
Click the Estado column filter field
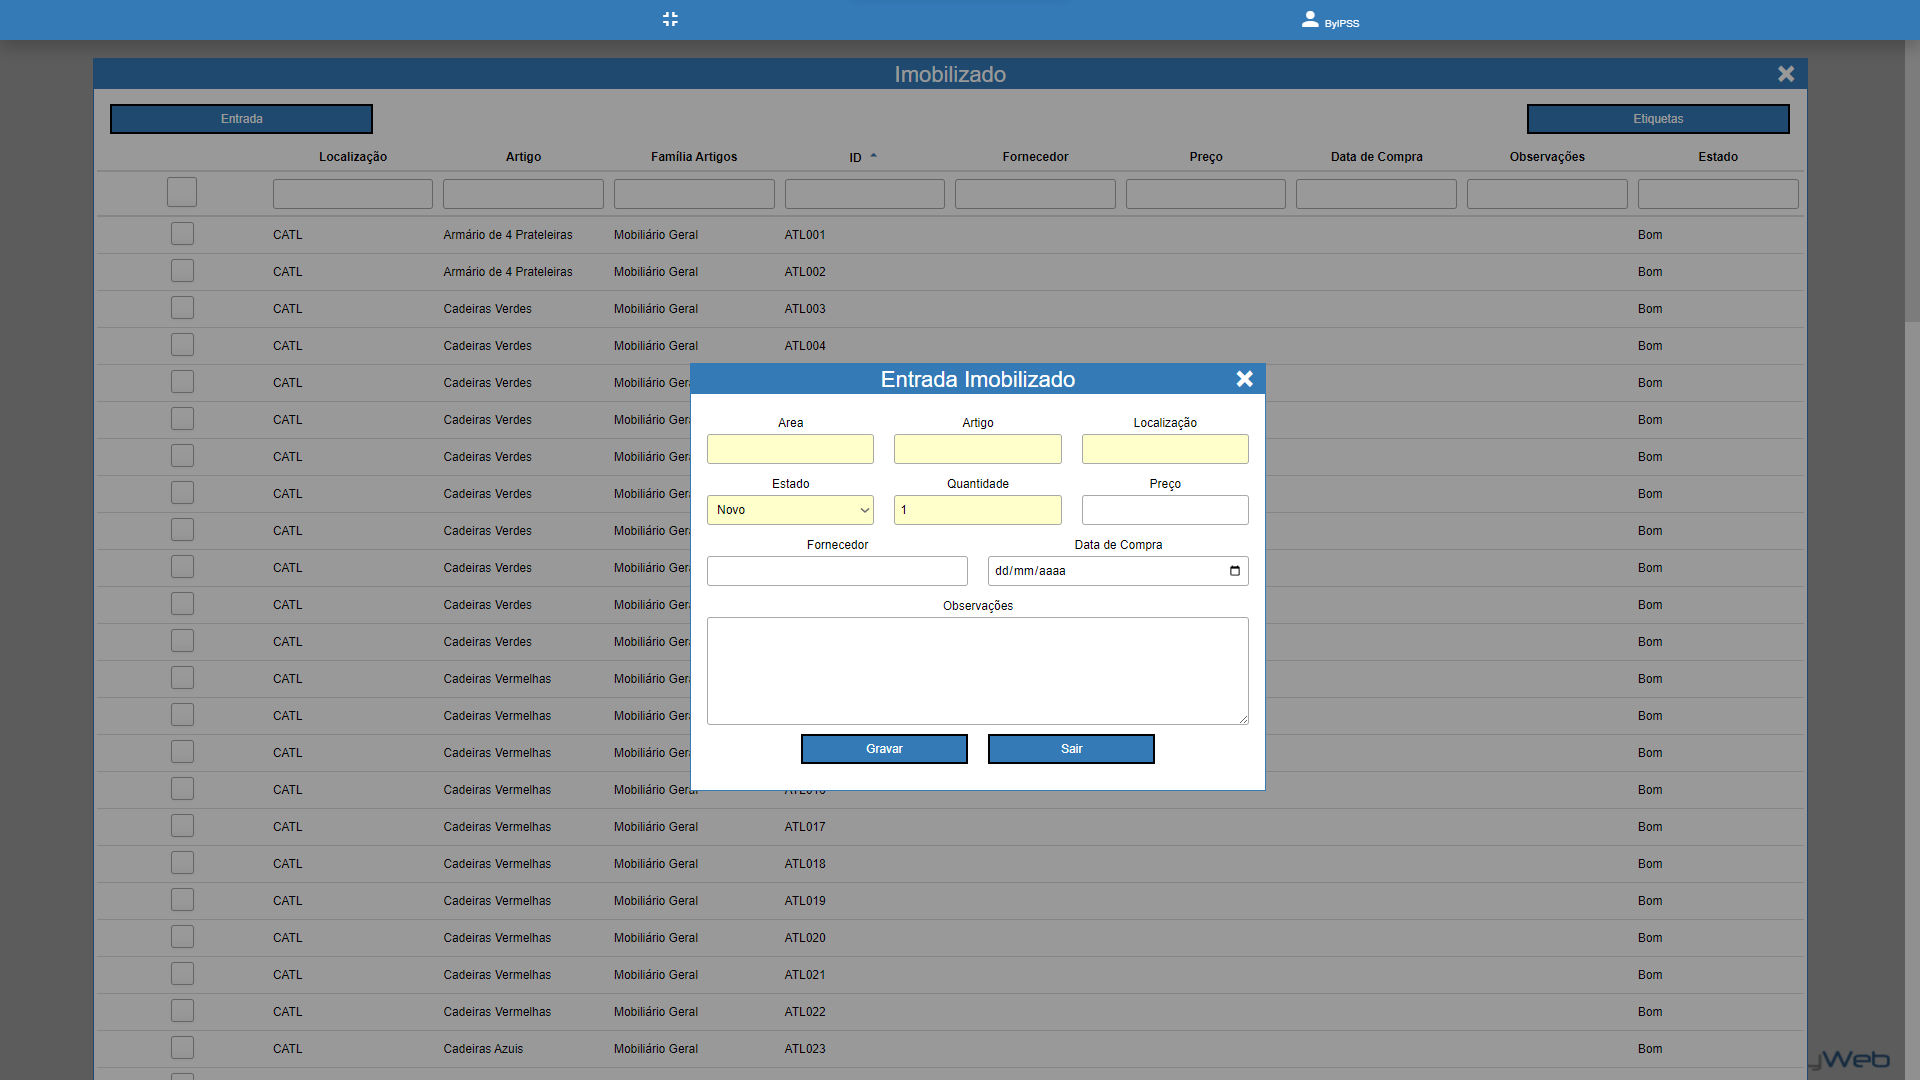pos(1717,194)
